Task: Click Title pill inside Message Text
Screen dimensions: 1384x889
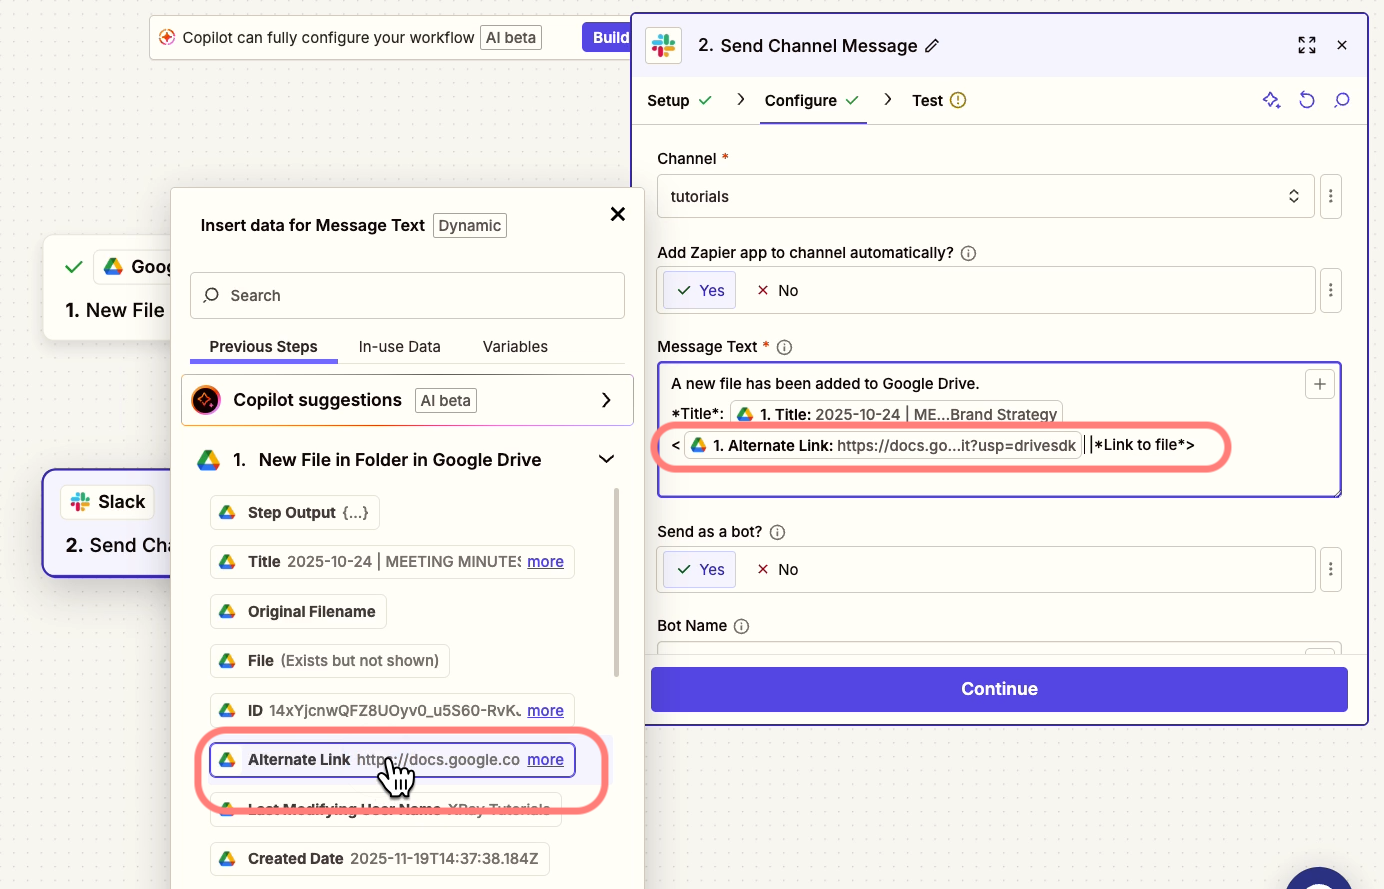Action: [896, 414]
